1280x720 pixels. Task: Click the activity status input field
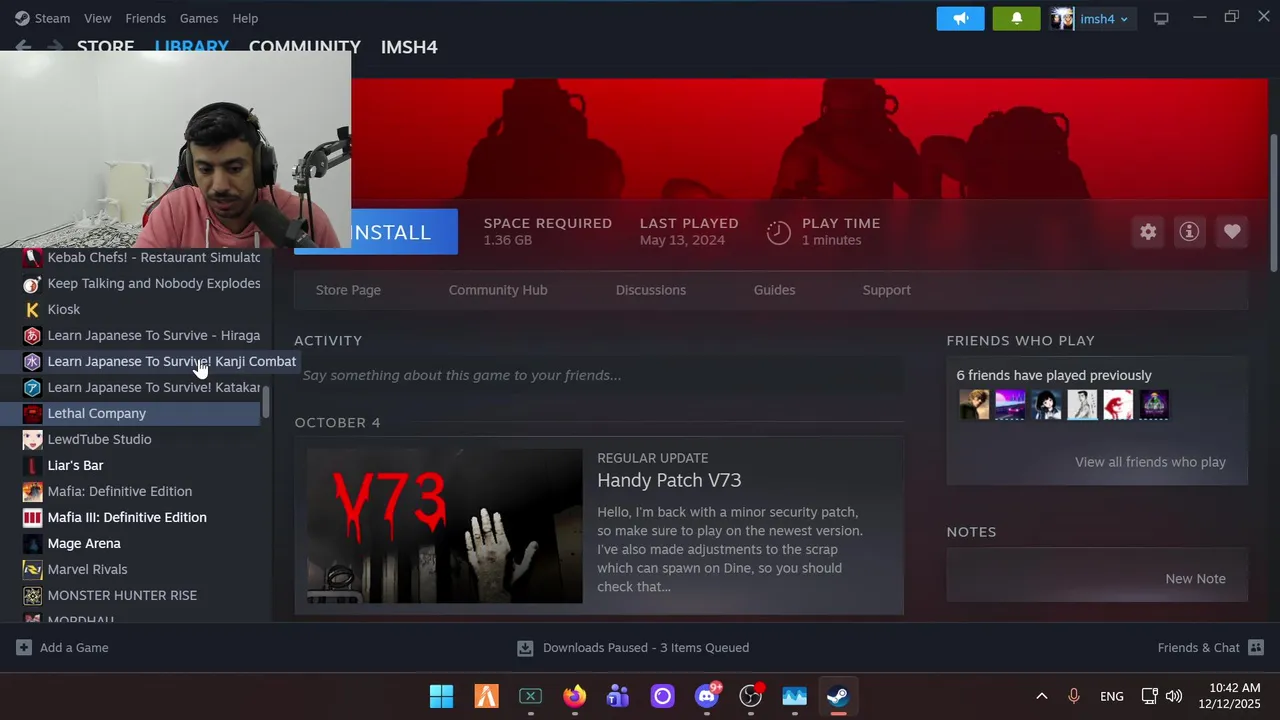(599, 375)
